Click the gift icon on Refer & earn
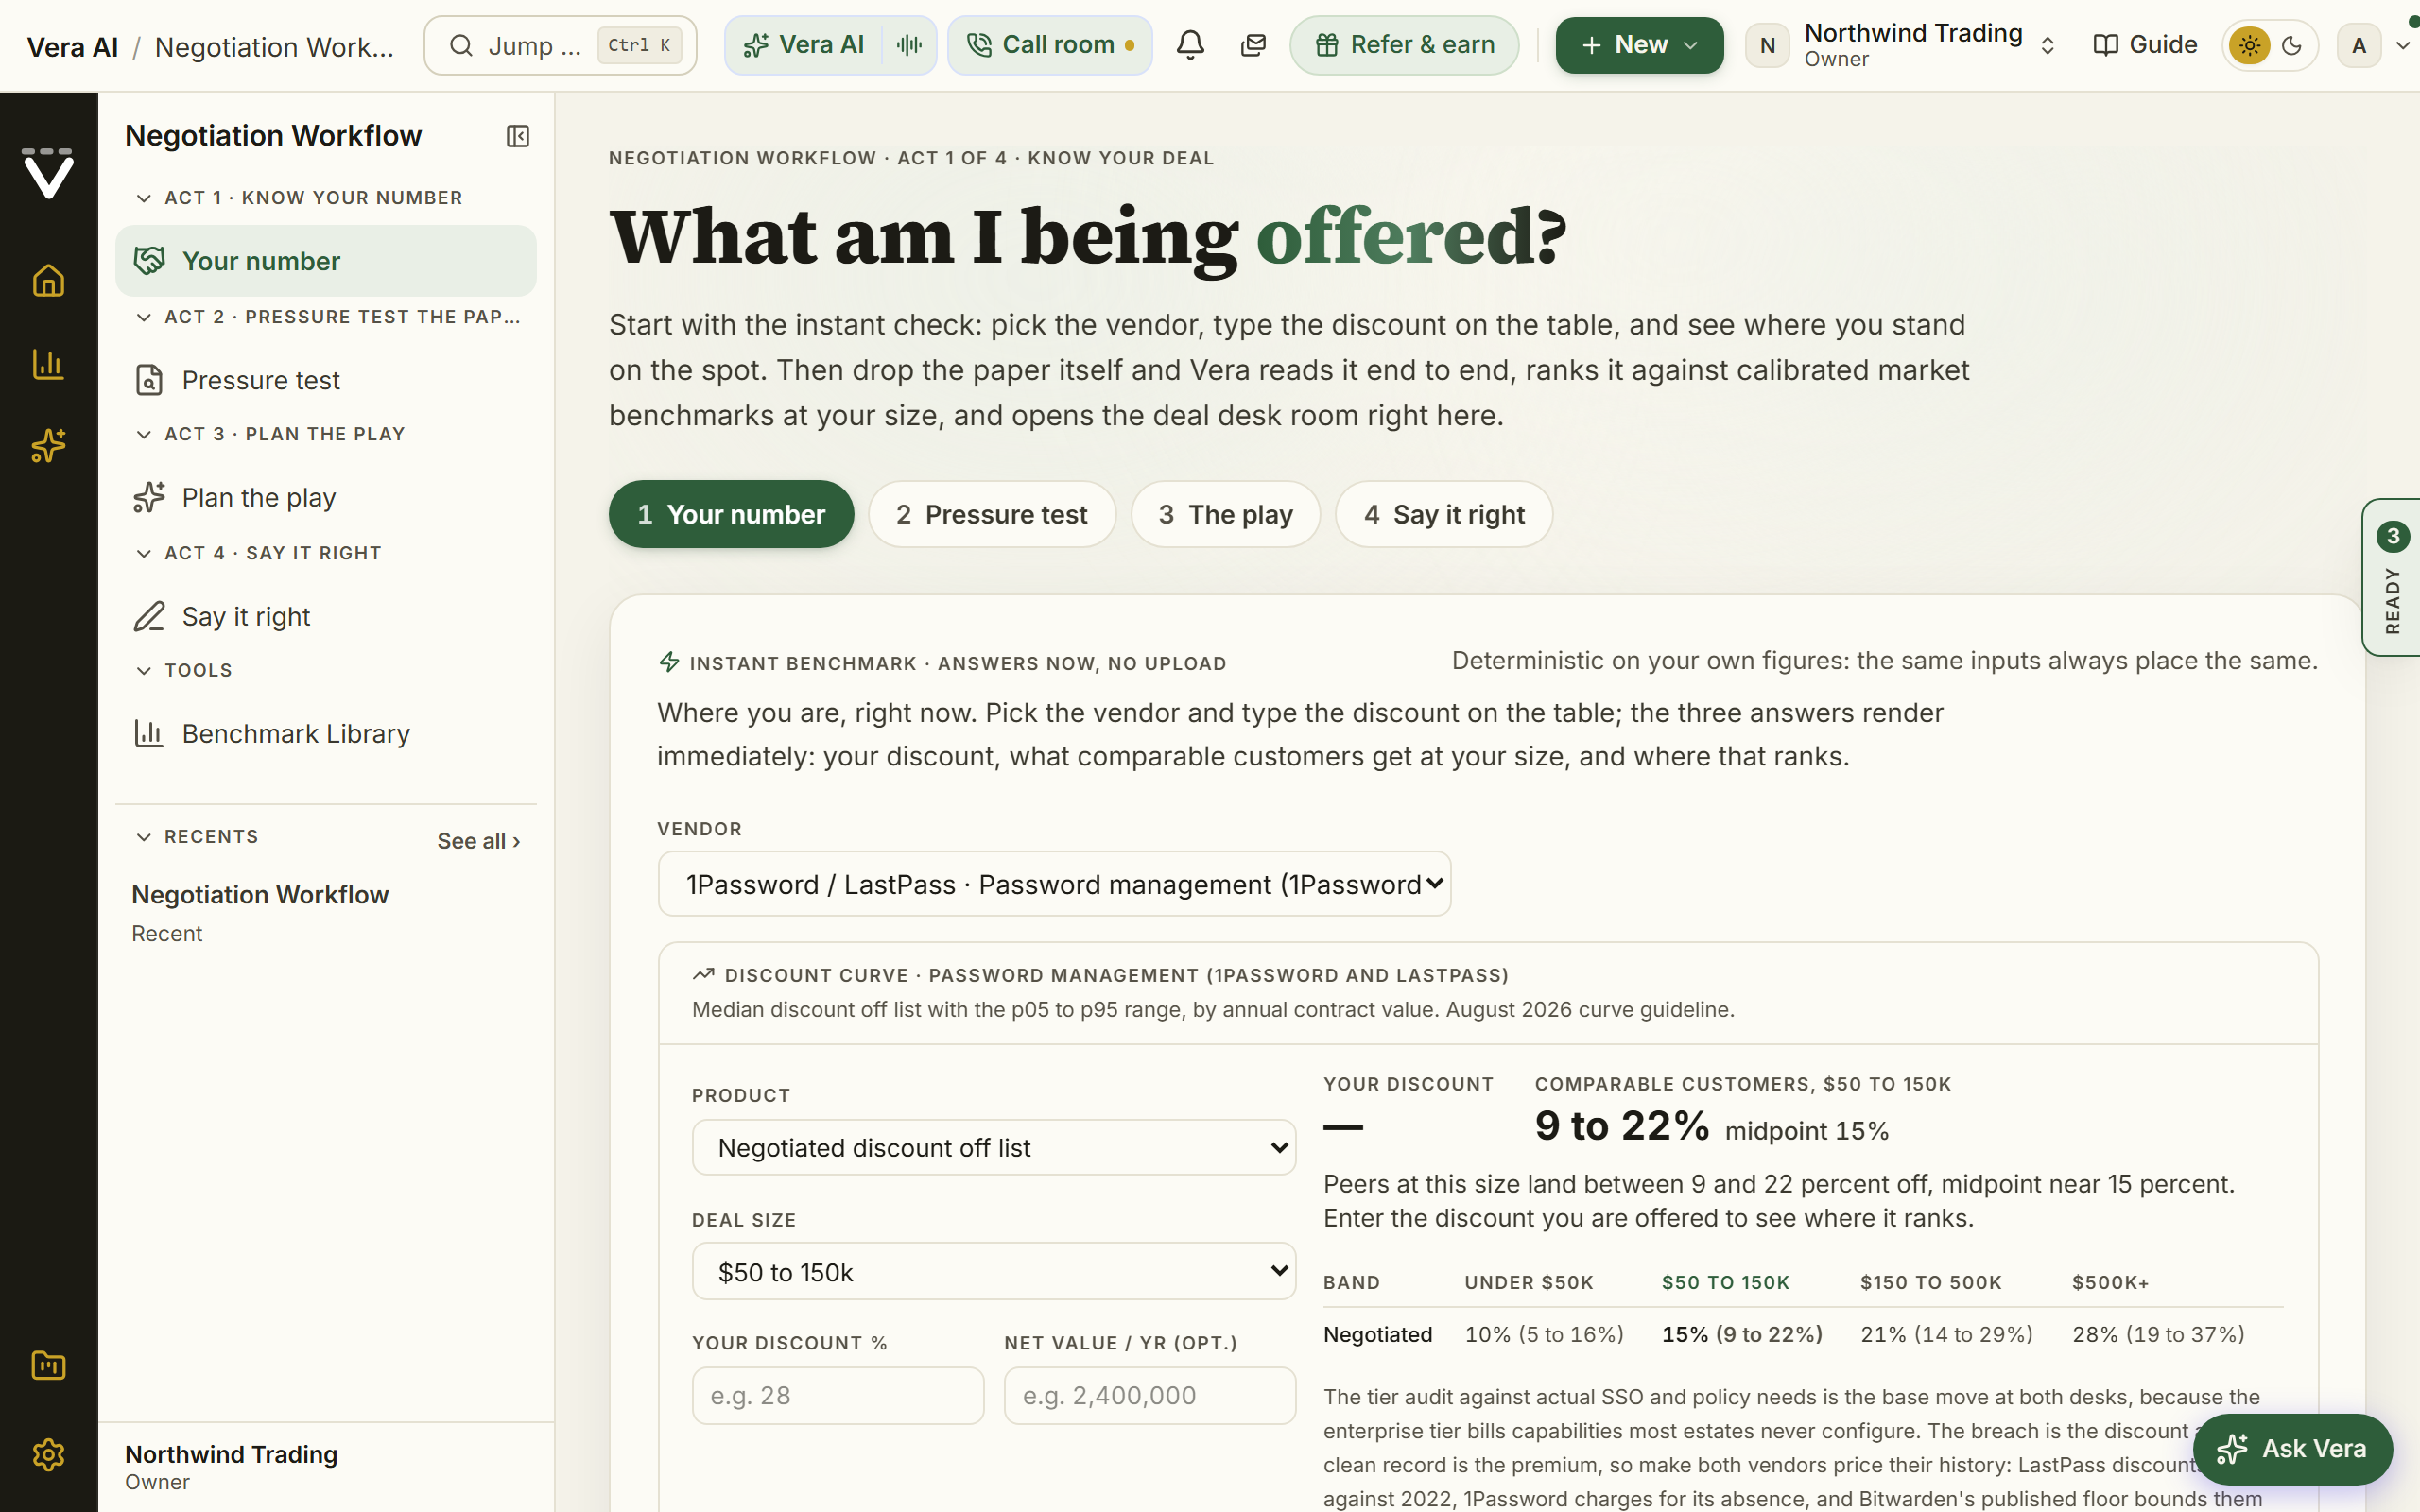Viewport: 2420px width, 1512px height. 1327,45
